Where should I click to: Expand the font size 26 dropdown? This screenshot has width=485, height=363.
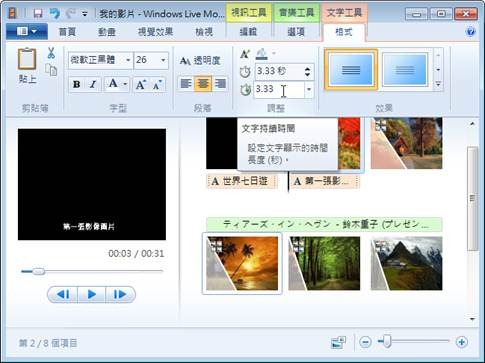pyautogui.click(x=163, y=60)
